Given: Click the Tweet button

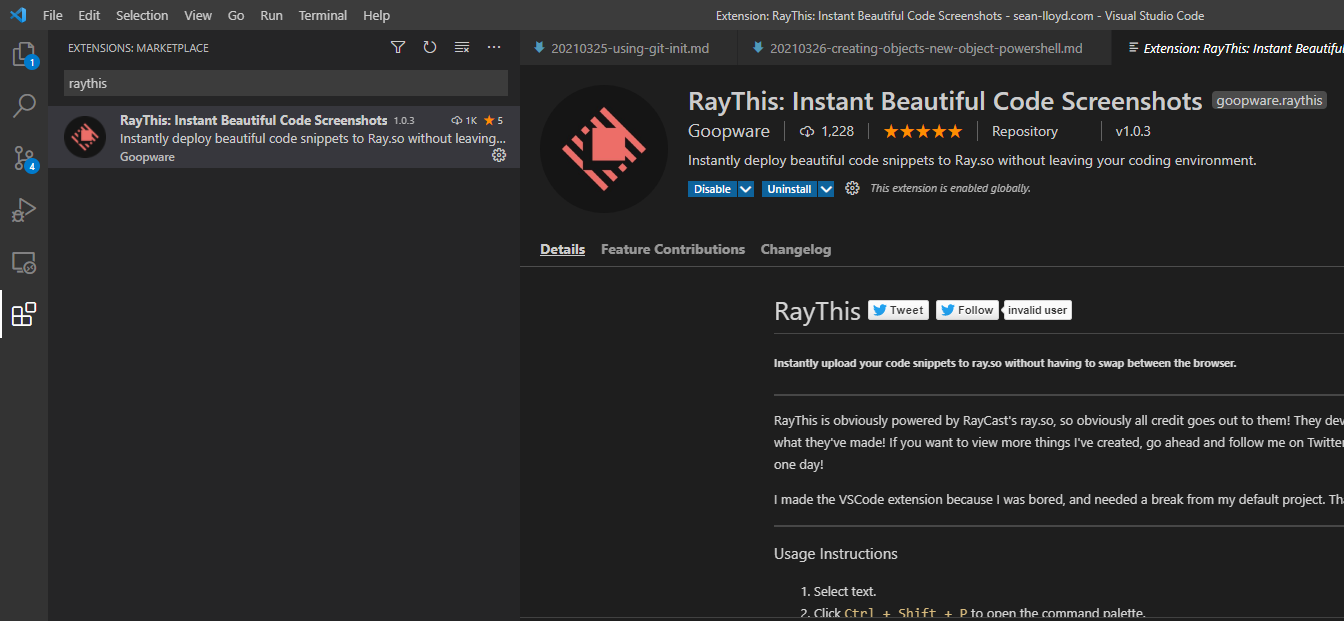Looking at the screenshot, I should 897,309.
